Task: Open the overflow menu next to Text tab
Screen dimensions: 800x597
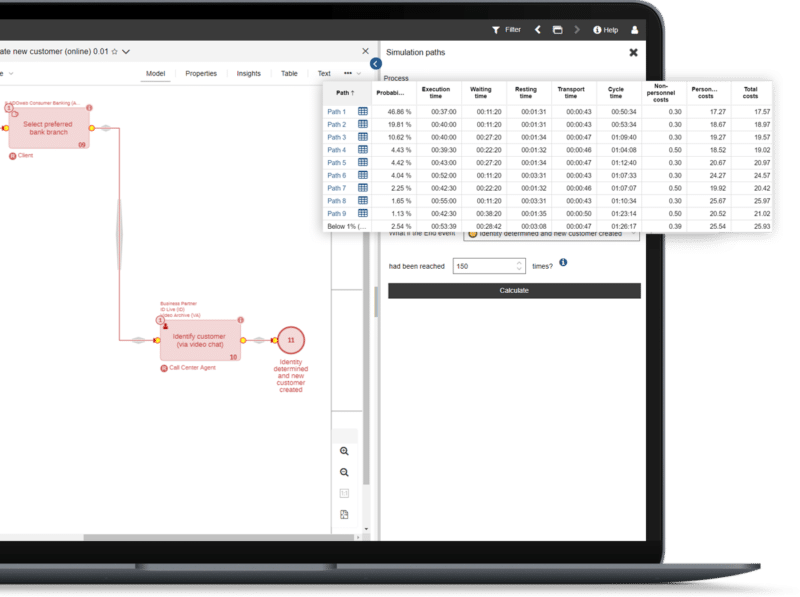Action: pyautogui.click(x=349, y=73)
